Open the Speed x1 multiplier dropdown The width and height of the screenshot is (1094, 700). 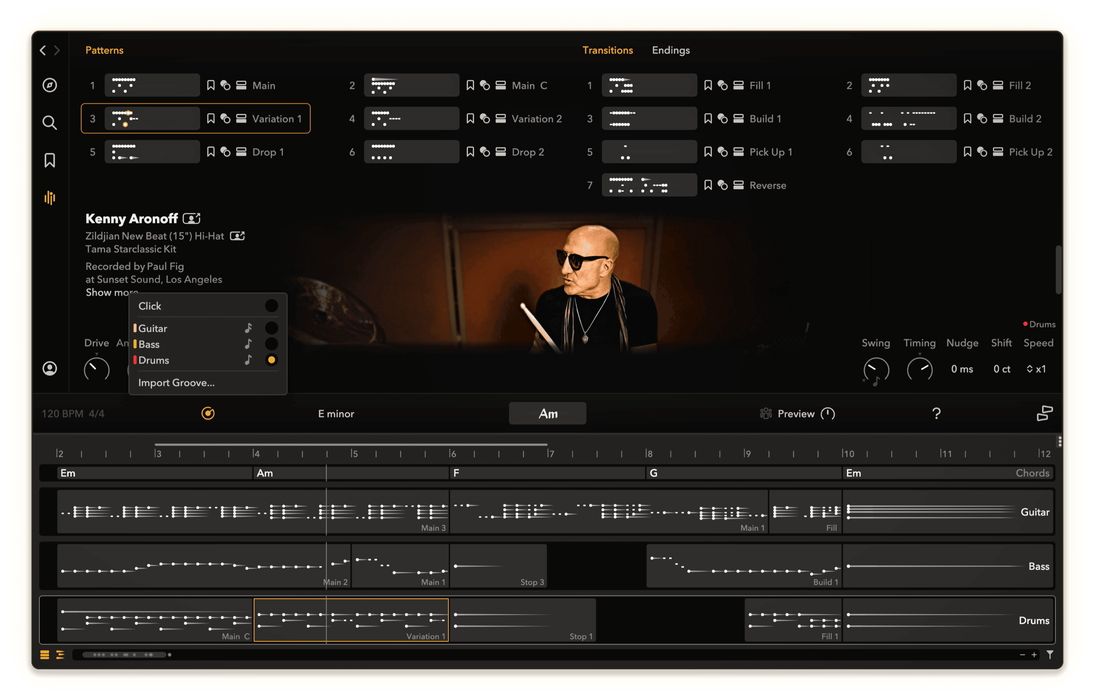(1037, 369)
